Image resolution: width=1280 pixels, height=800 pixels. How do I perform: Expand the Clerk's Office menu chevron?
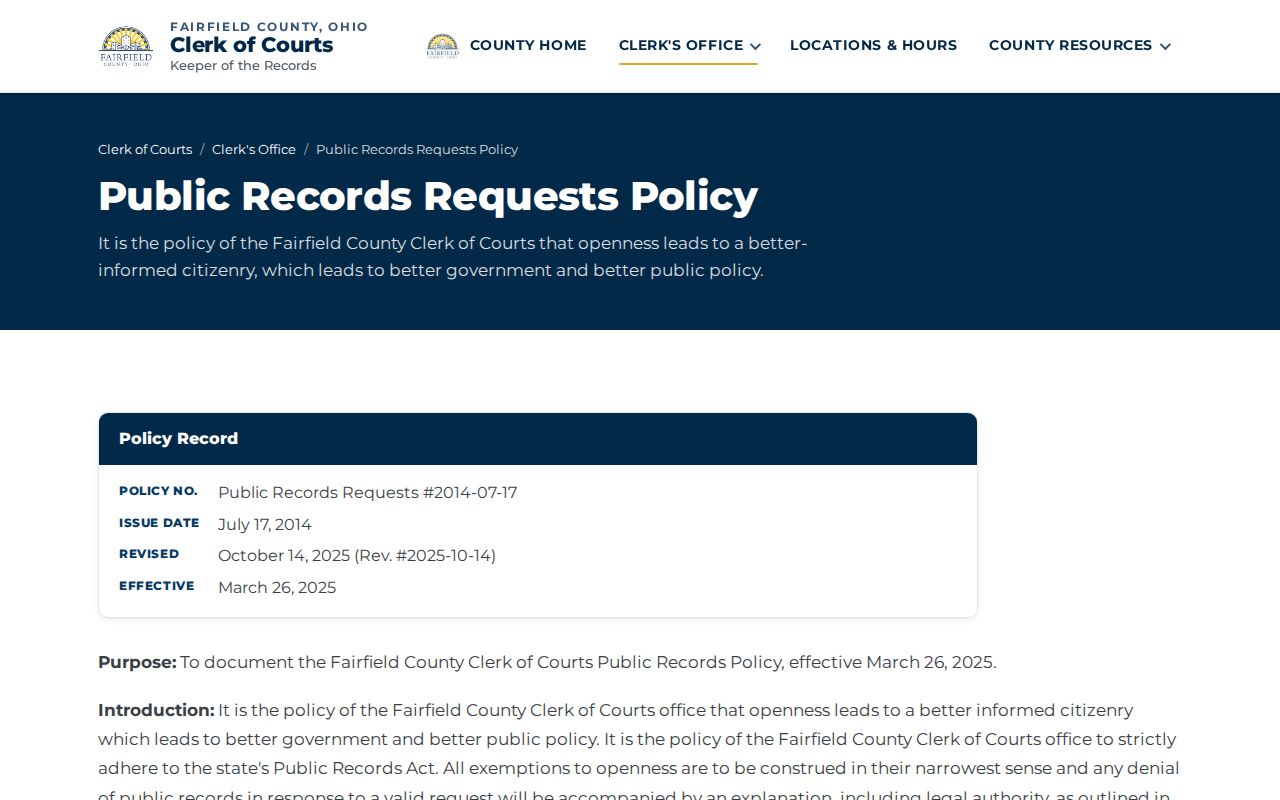(x=755, y=46)
